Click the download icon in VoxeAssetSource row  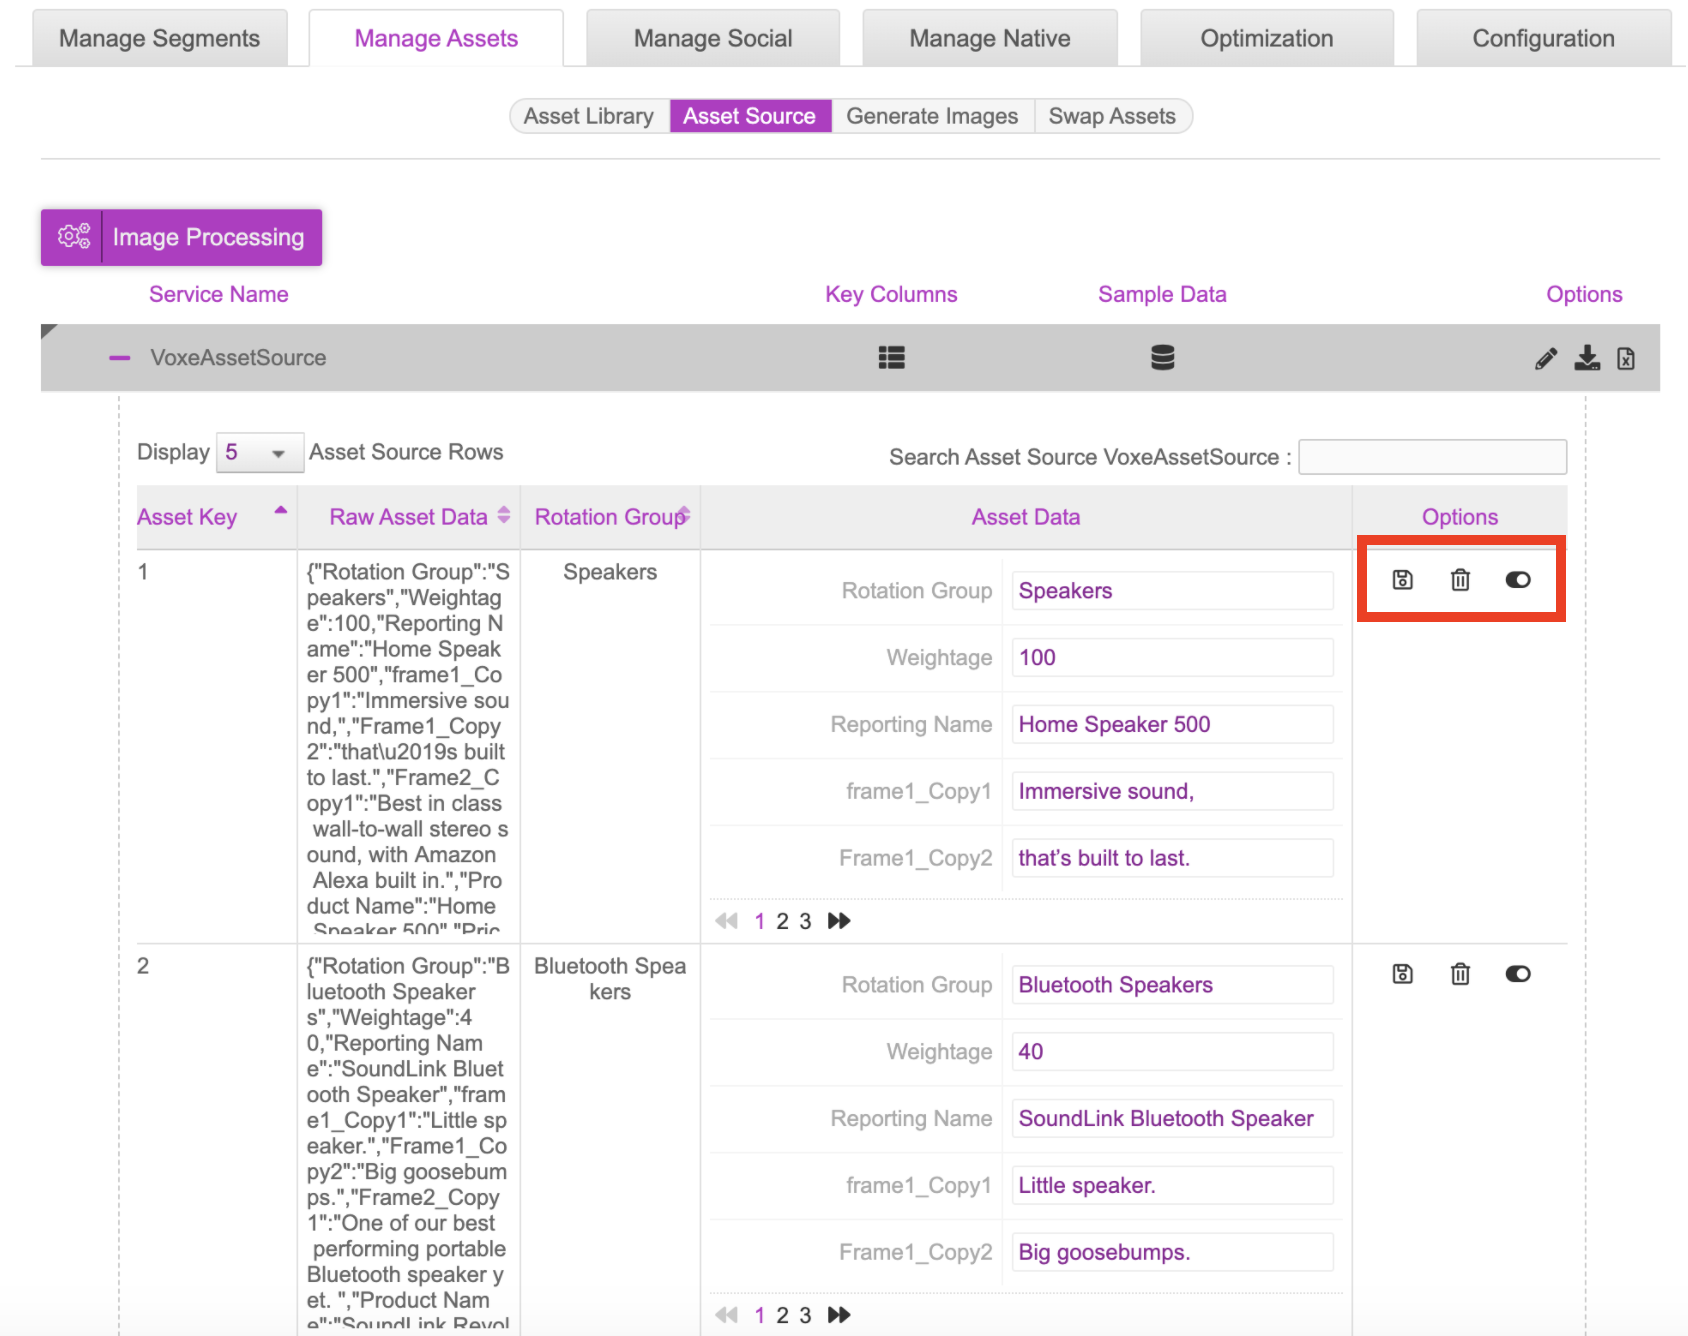tap(1587, 358)
